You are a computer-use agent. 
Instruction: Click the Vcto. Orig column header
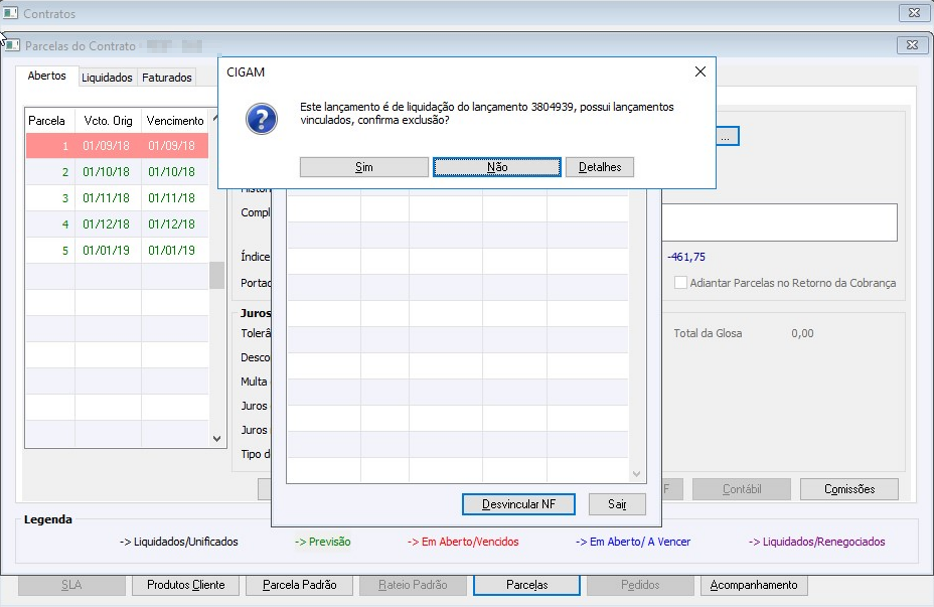(108, 121)
